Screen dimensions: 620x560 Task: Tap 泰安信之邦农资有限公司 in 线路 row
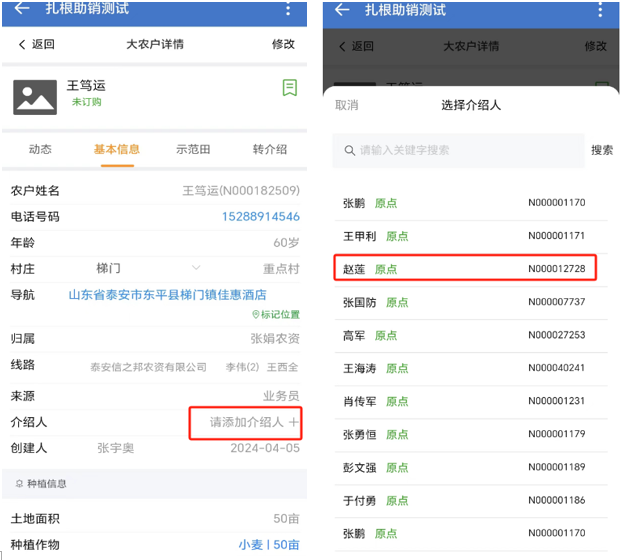coord(148,367)
